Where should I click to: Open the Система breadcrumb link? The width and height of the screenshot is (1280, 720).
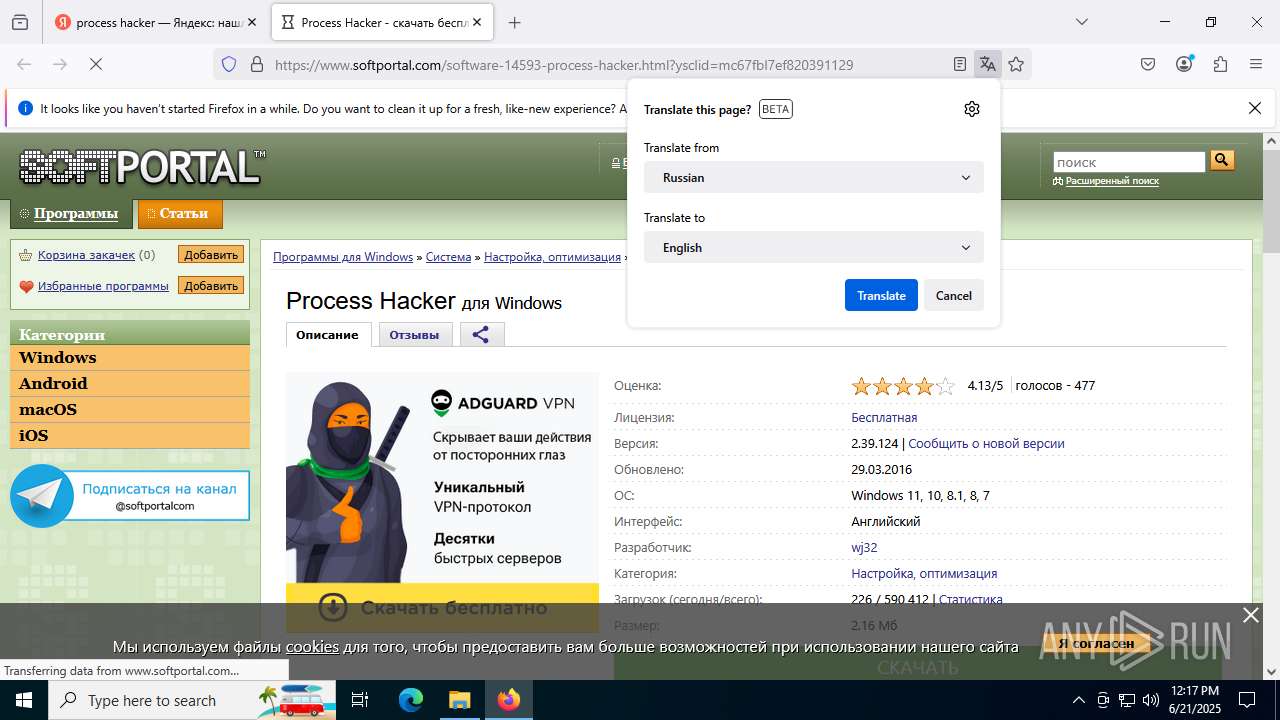point(448,257)
